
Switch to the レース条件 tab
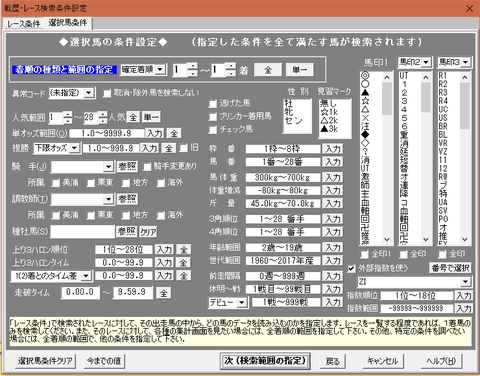click(x=23, y=23)
